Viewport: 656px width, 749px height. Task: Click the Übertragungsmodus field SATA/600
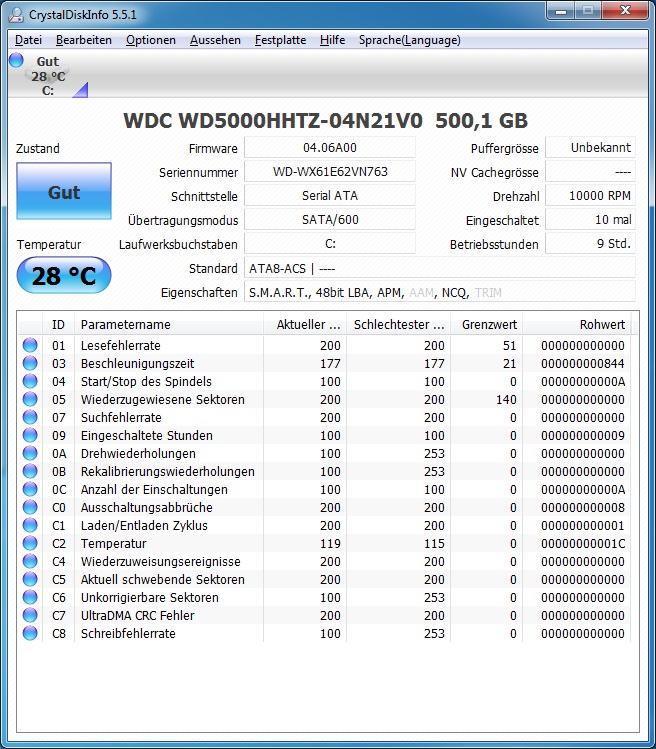330,220
